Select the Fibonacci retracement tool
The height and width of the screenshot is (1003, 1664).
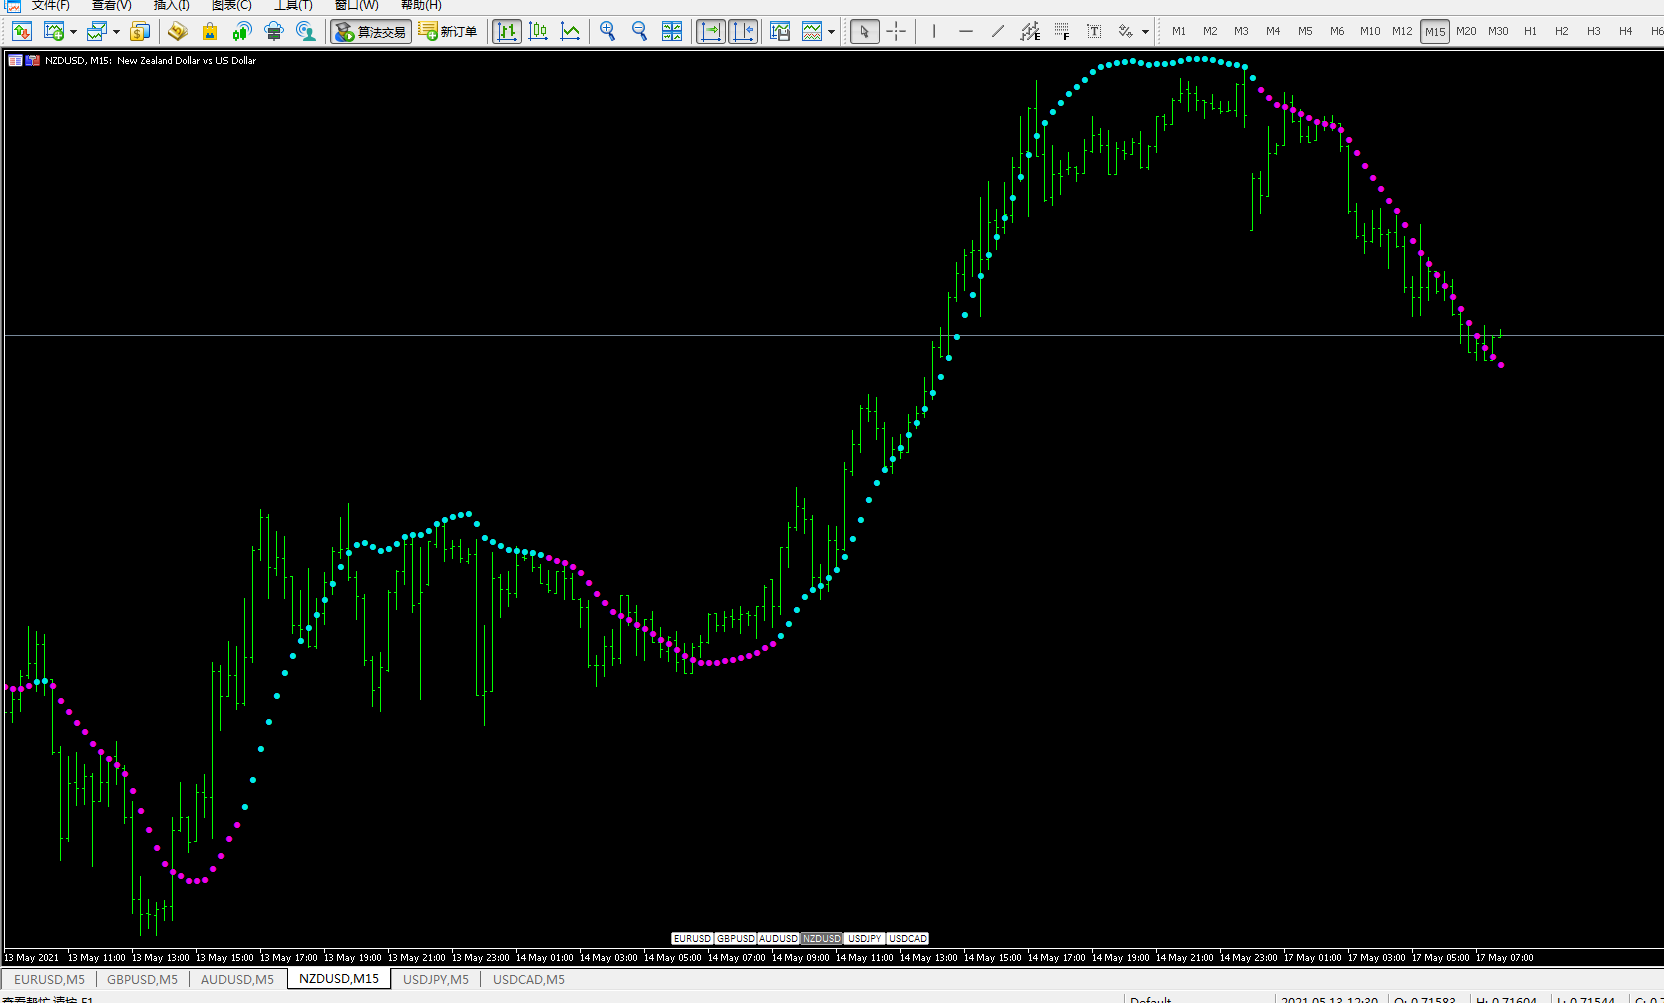1062,31
